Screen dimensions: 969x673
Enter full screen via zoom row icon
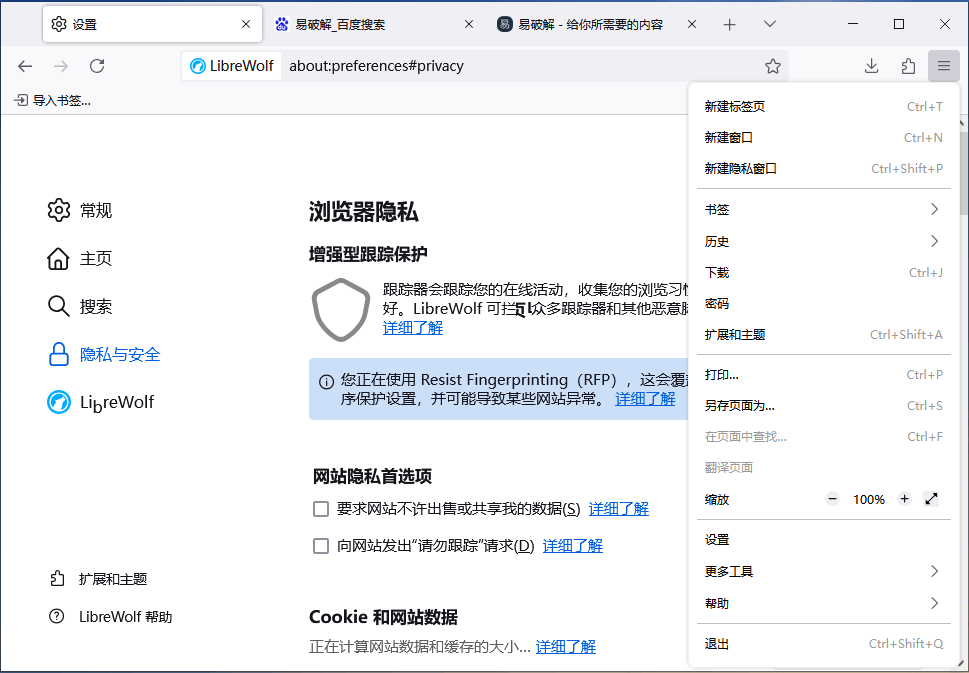[931, 499]
